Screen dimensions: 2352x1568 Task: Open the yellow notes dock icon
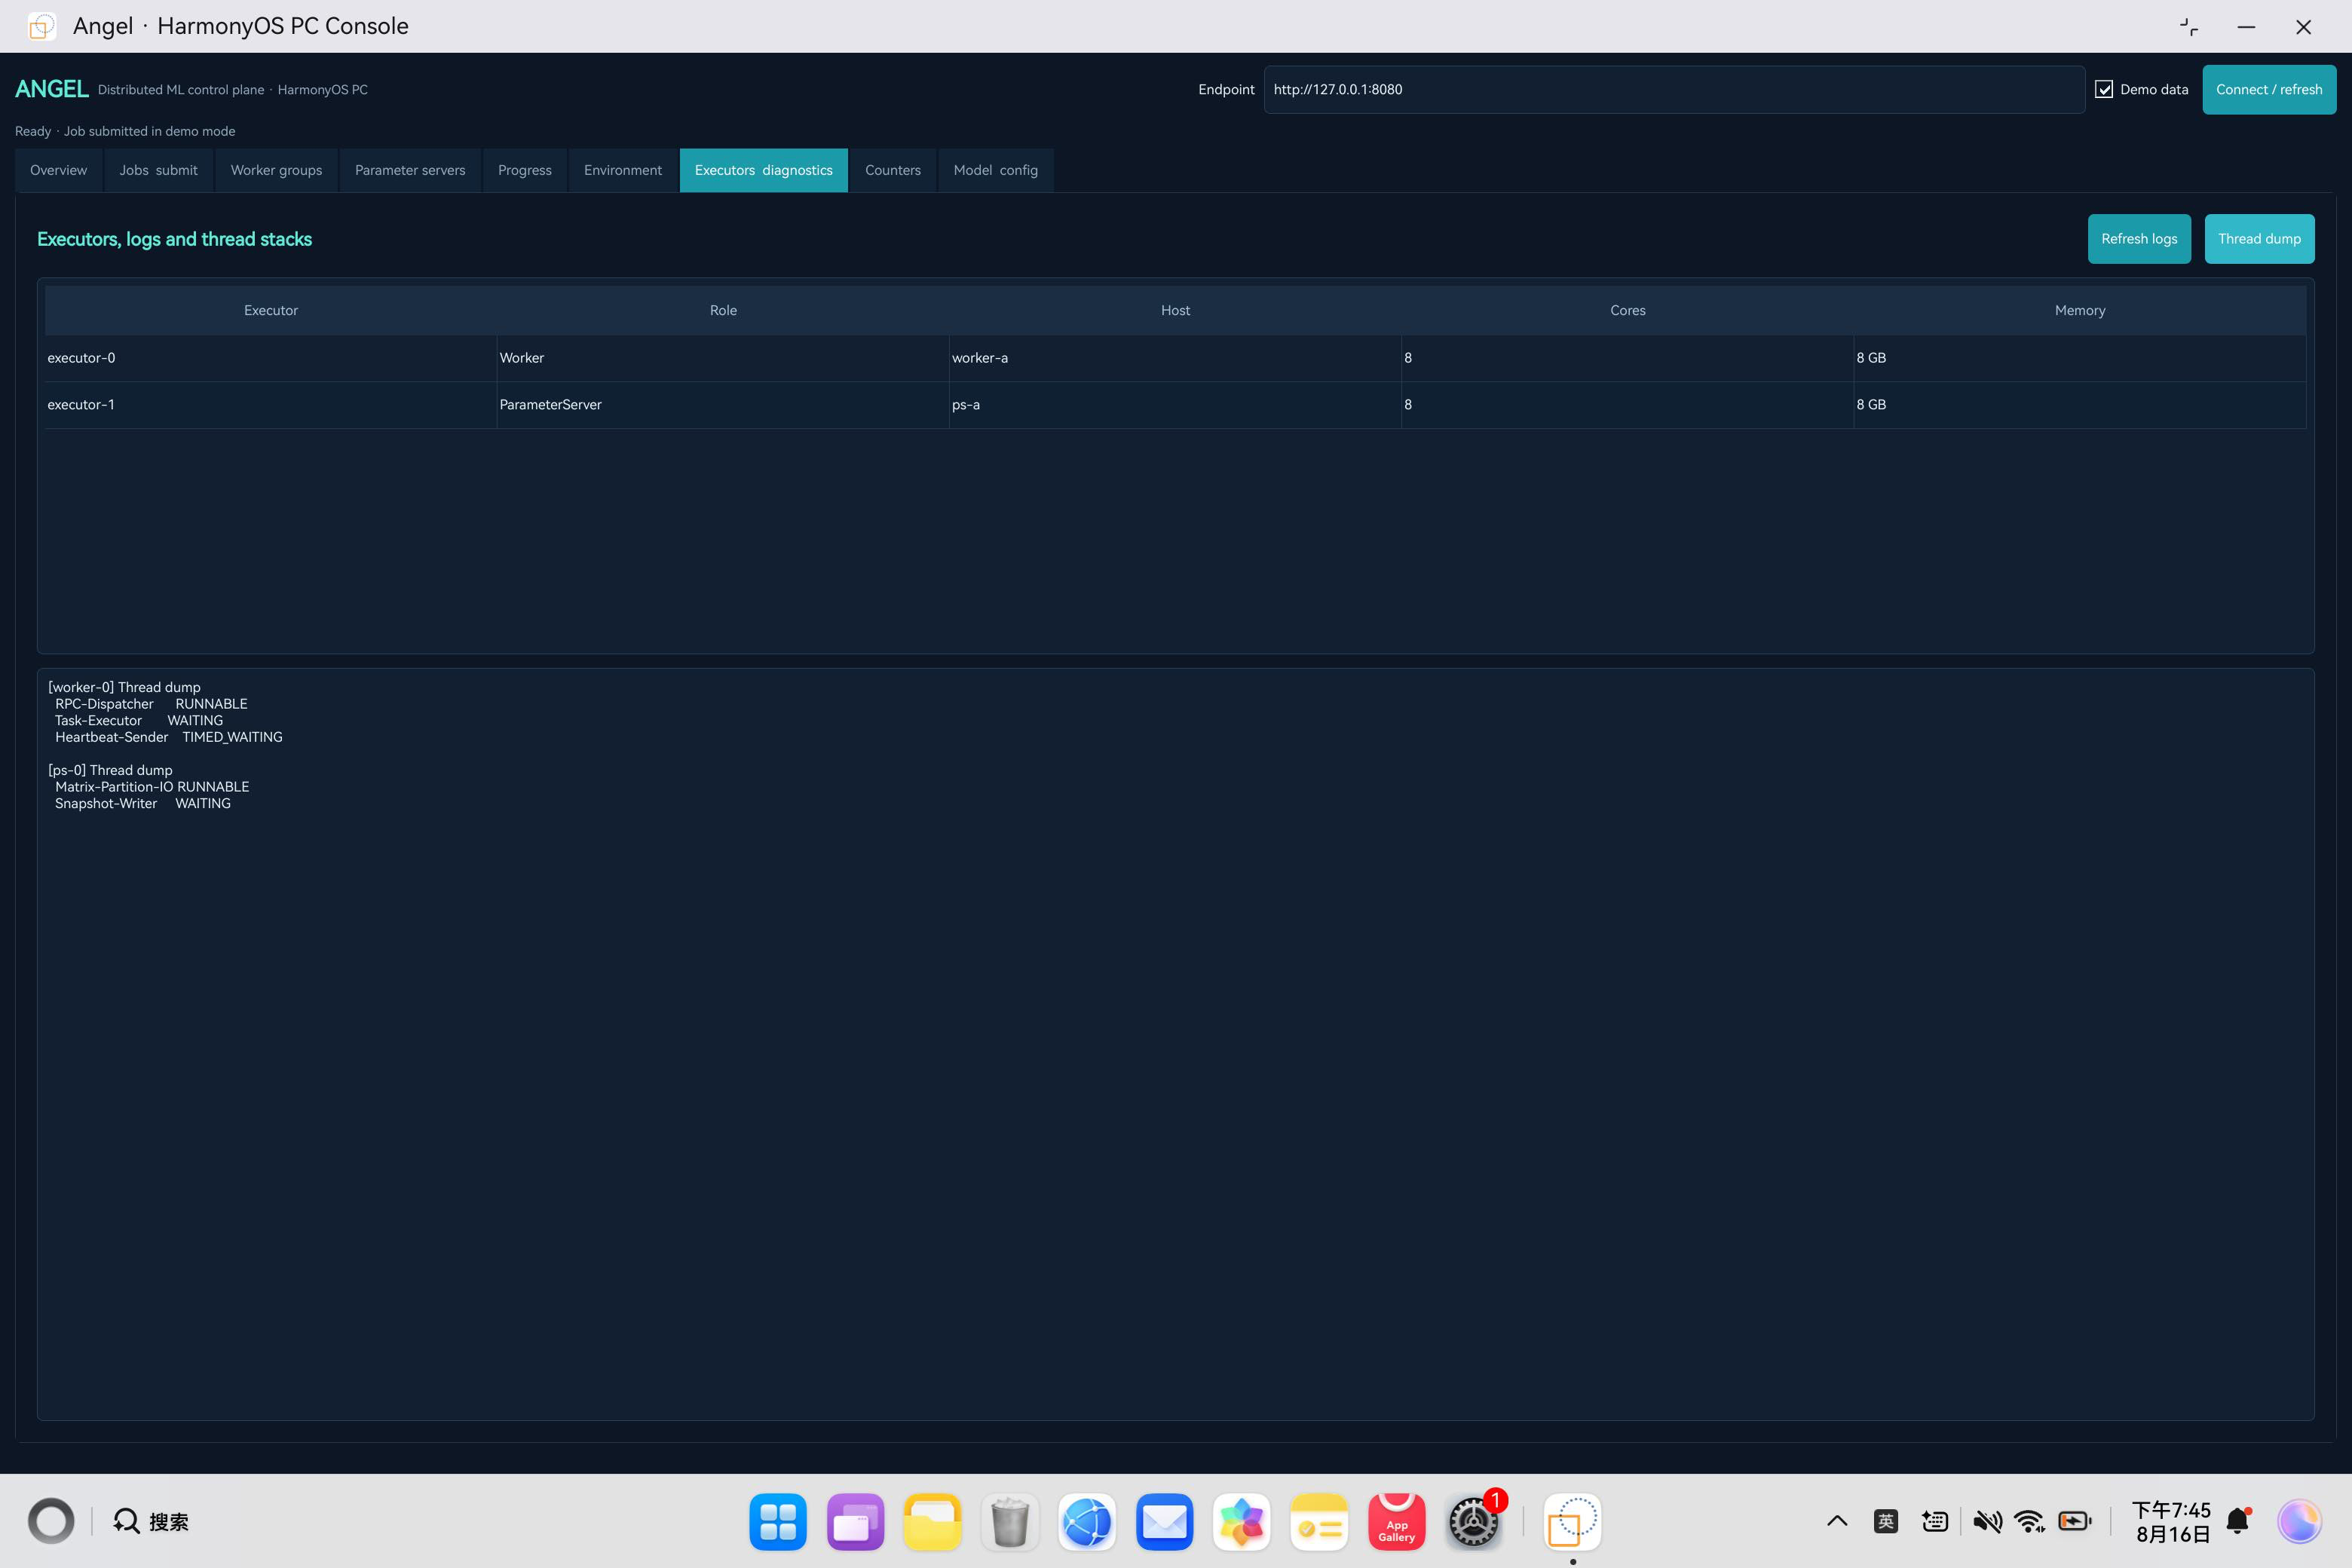[1319, 1522]
